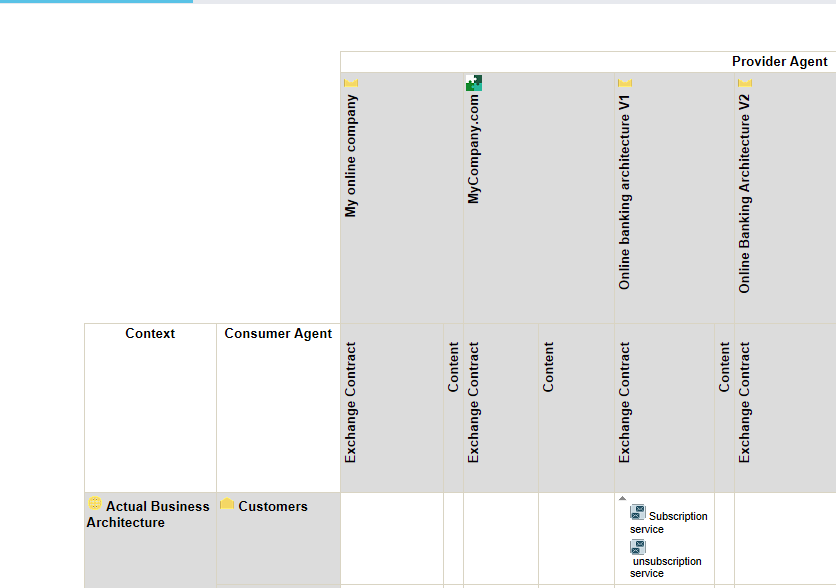Click the Customers folder icon
The image size is (836, 588).
coord(227,505)
